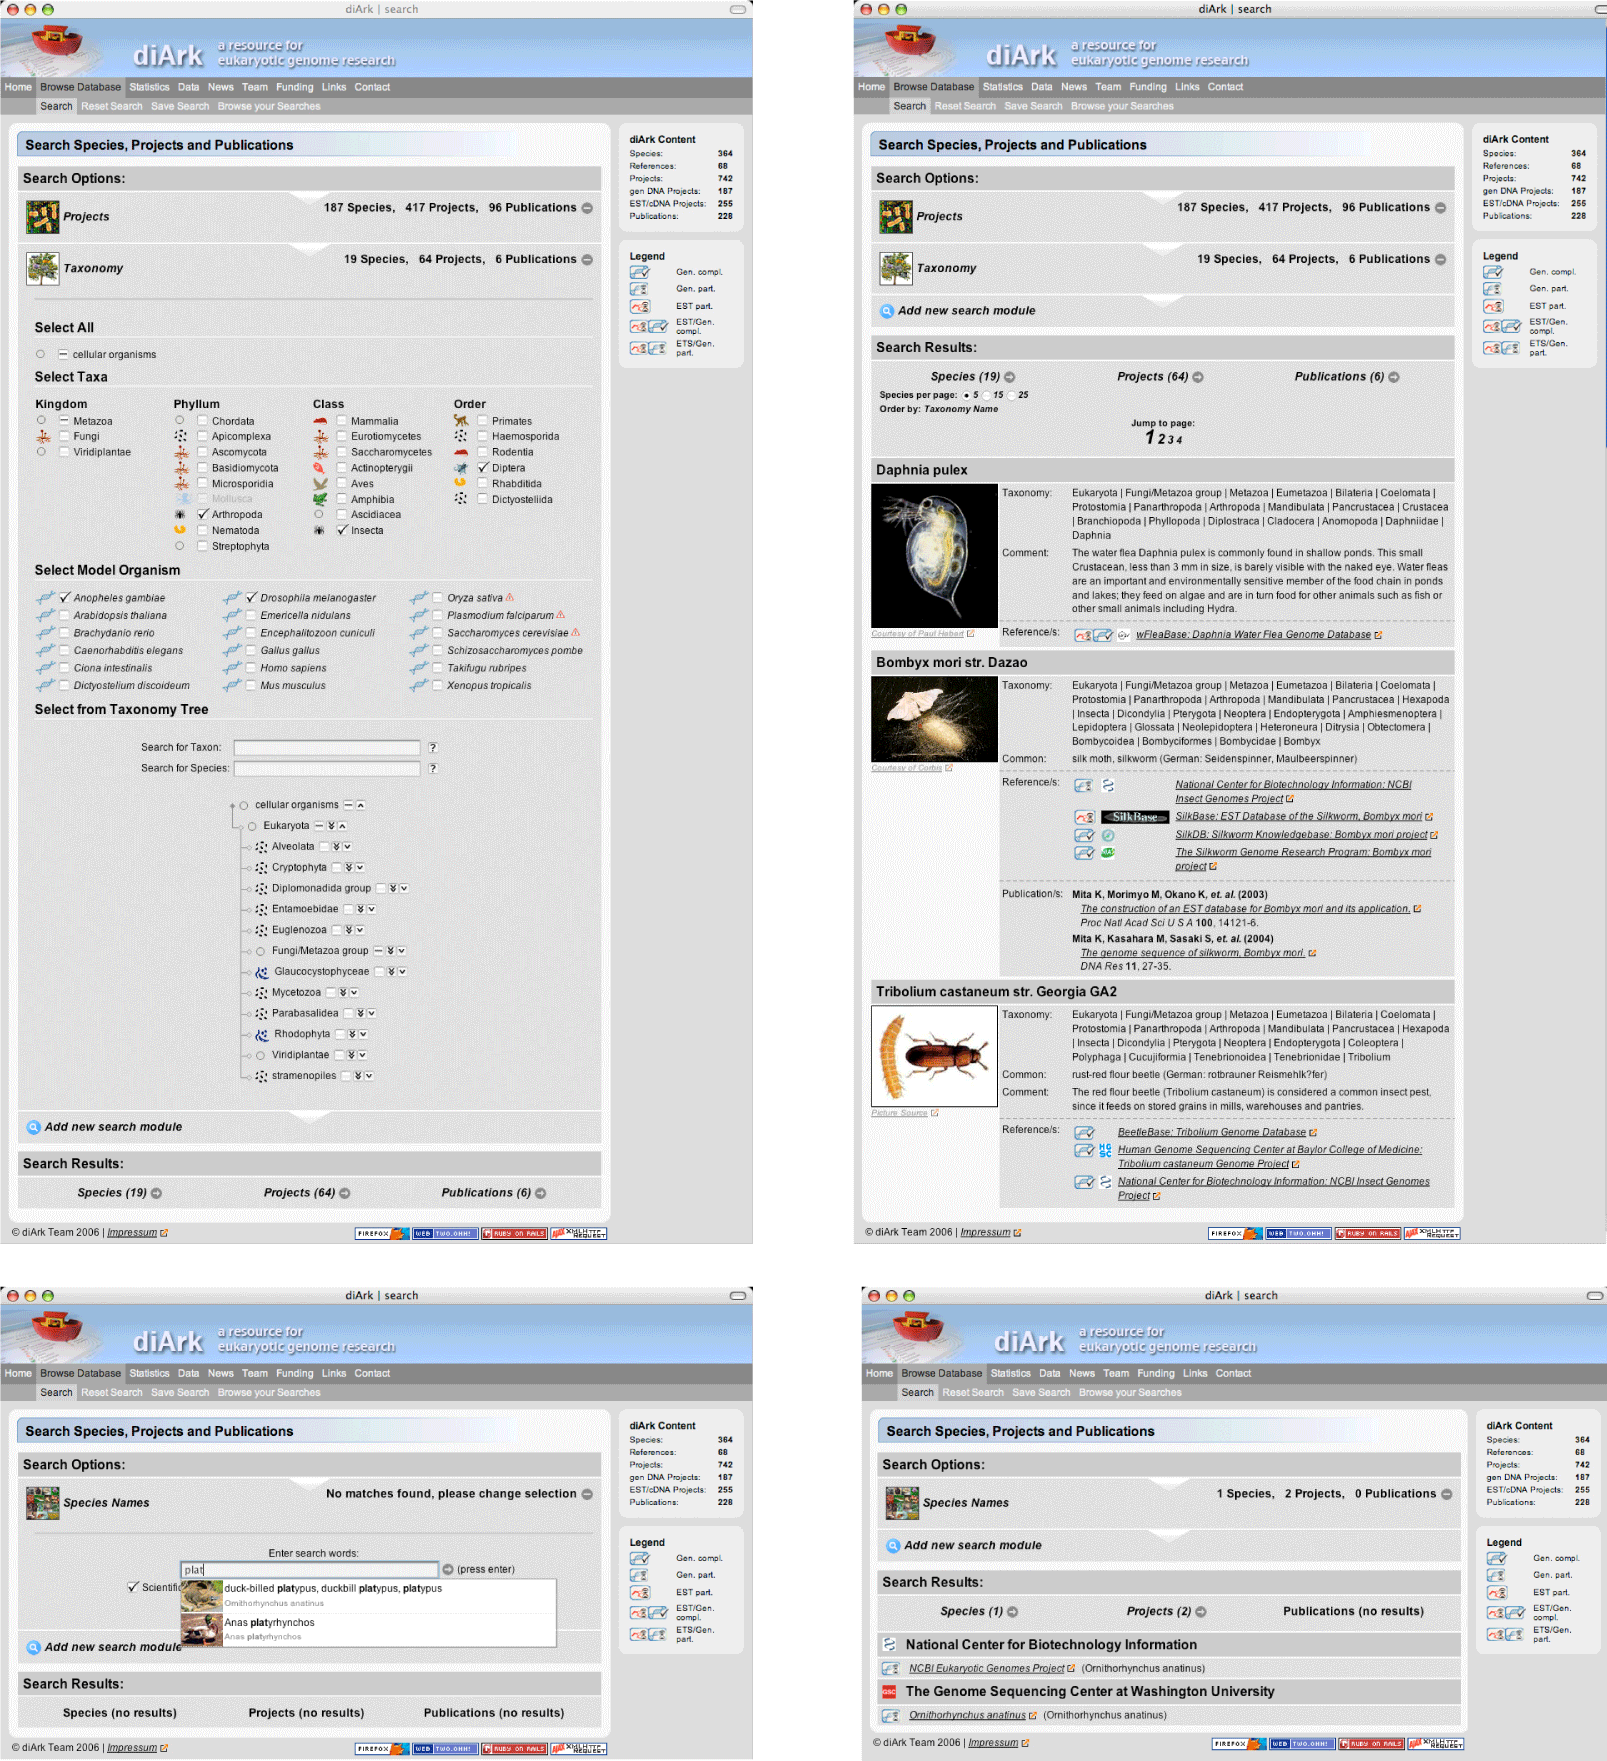The height and width of the screenshot is (1761, 1607).
Task: Check the Chordata checkbox
Action: point(203,421)
